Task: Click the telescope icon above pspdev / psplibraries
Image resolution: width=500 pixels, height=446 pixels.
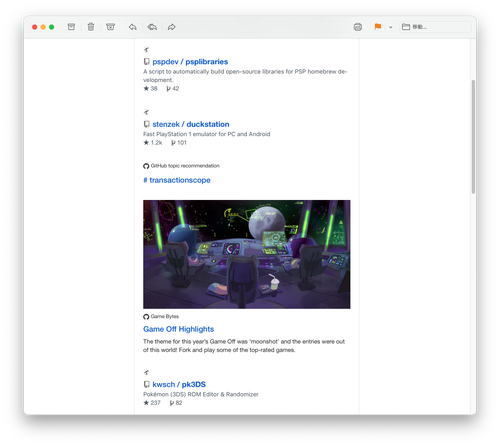Action: pyautogui.click(x=146, y=50)
